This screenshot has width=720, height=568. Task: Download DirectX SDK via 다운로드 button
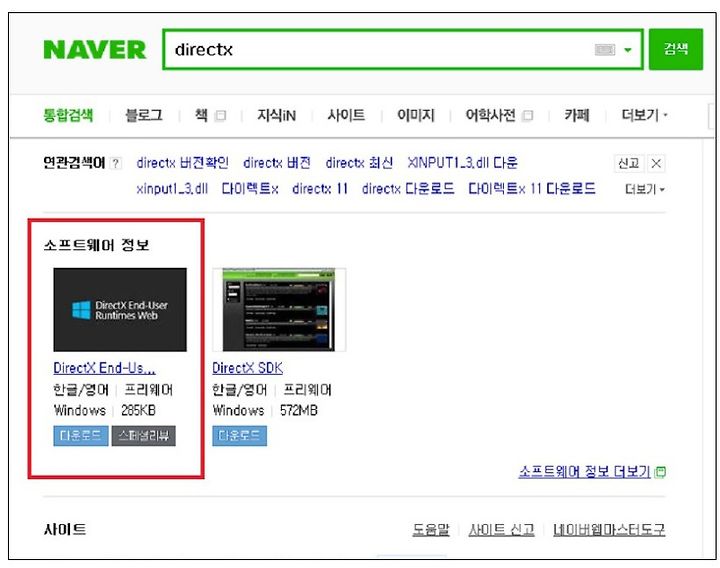pyautogui.click(x=240, y=436)
